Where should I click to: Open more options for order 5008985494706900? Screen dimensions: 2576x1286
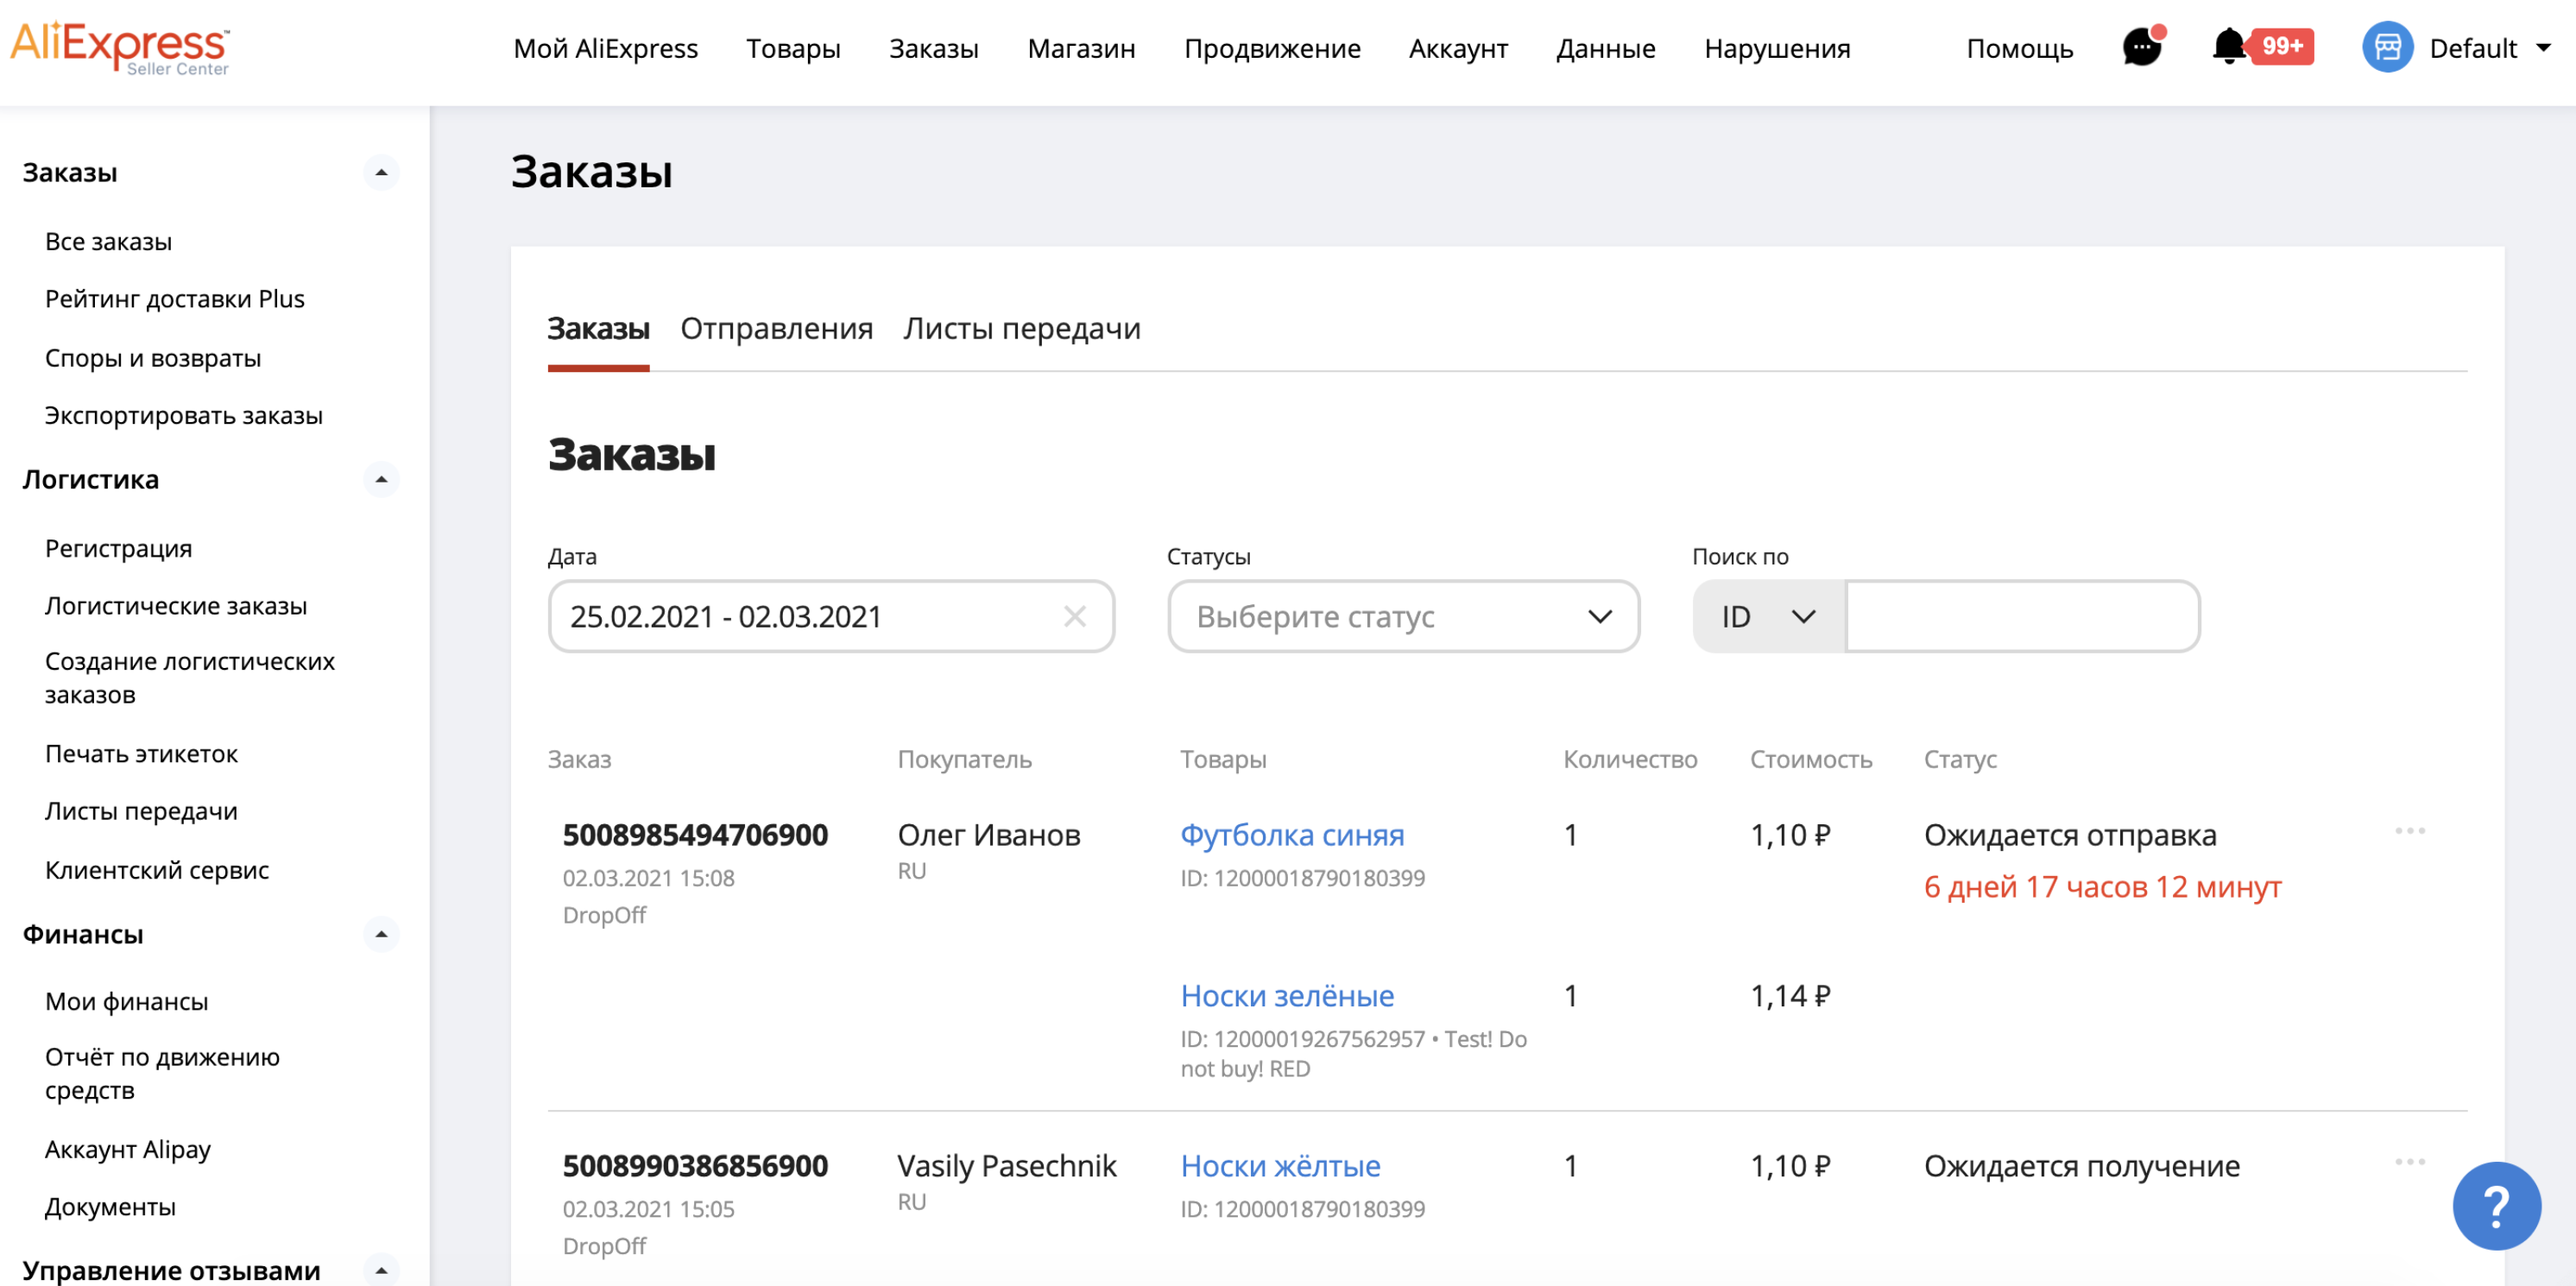(2409, 831)
